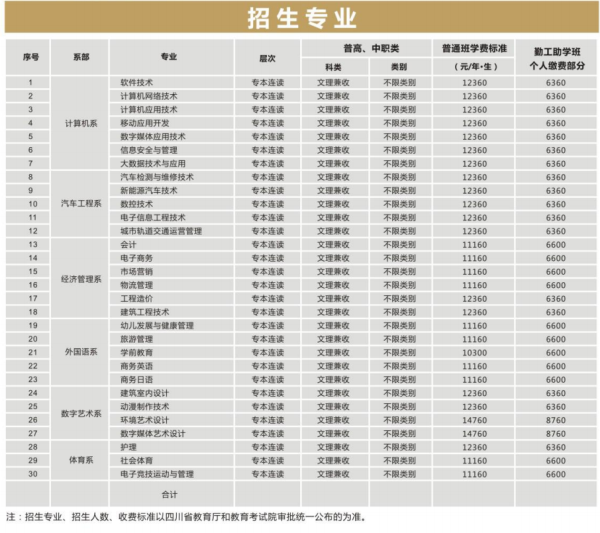
Task: Click the 电子信息工程技术 major cell
Action: (x=171, y=217)
